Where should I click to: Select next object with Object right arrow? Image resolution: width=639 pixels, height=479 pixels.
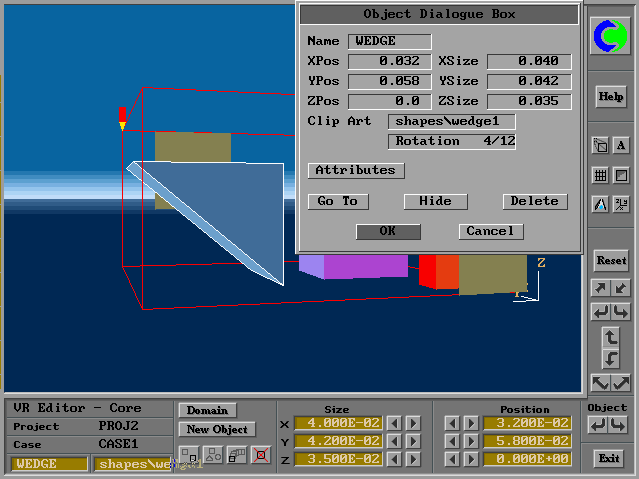click(x=621, y=426)
